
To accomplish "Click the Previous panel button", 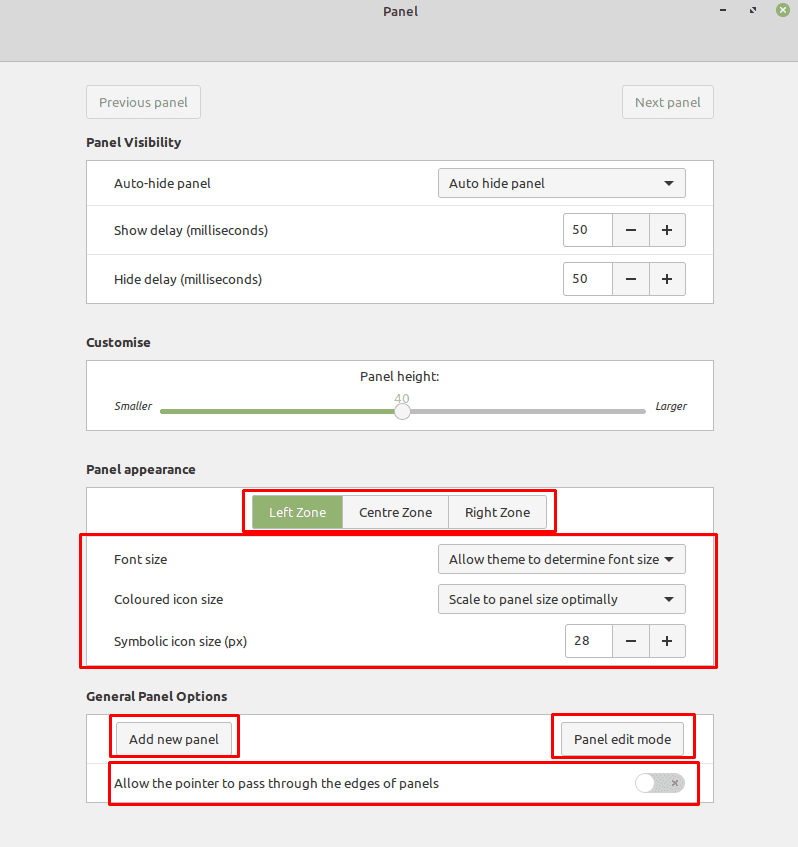I will click(143, 102).
